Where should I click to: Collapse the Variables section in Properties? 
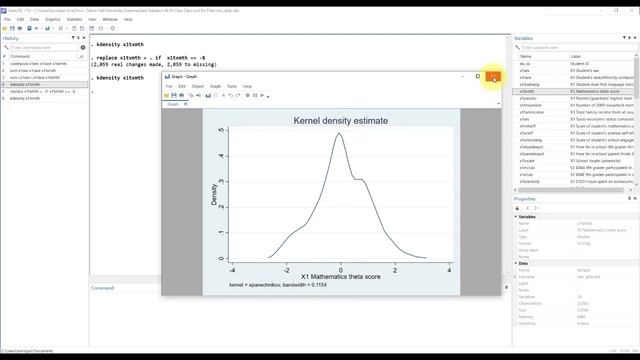click(516, 217)
